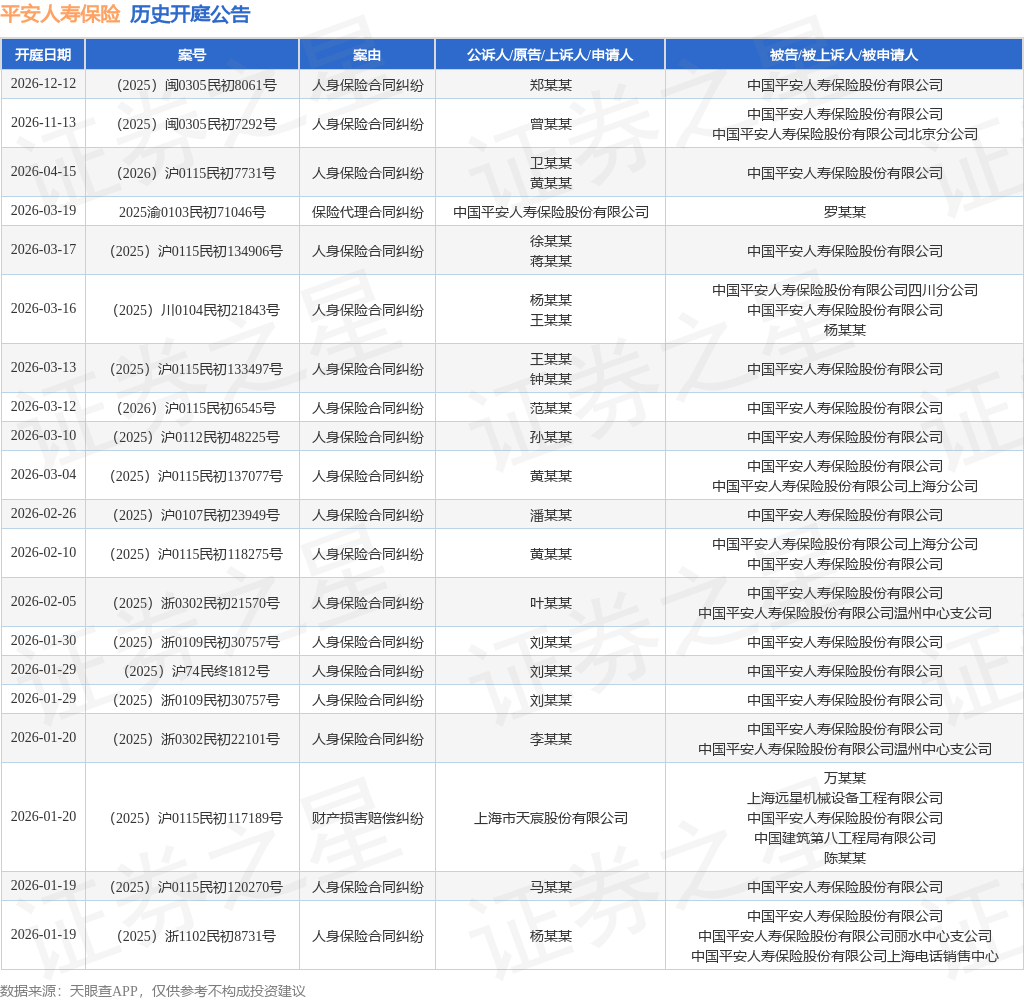The image size is (1024, 1000).
Task: Click date 2026-03-04
Action: coord(43,475)
